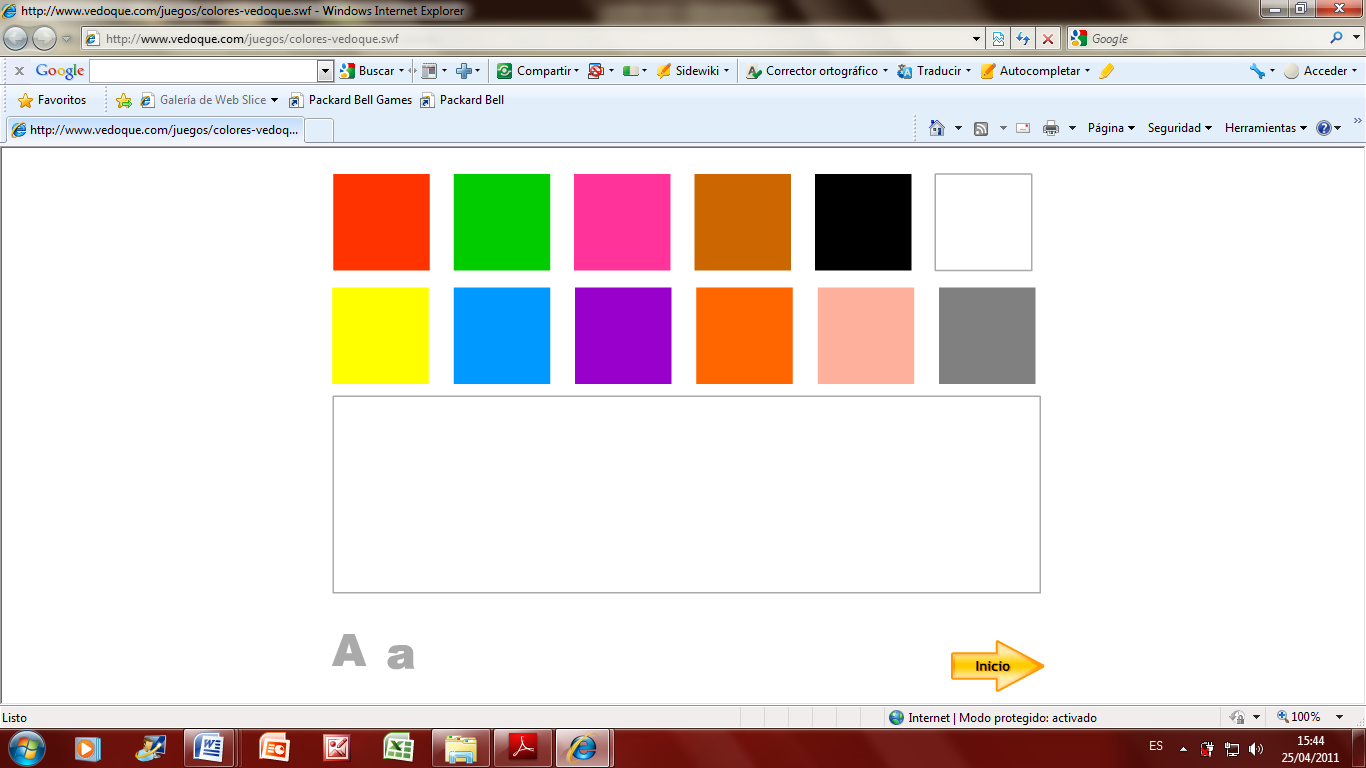The width and height of the screenshot is (1366, 768).
Task: Click the Google toolbar highlighter pen icon
Action: [1106, 71]
